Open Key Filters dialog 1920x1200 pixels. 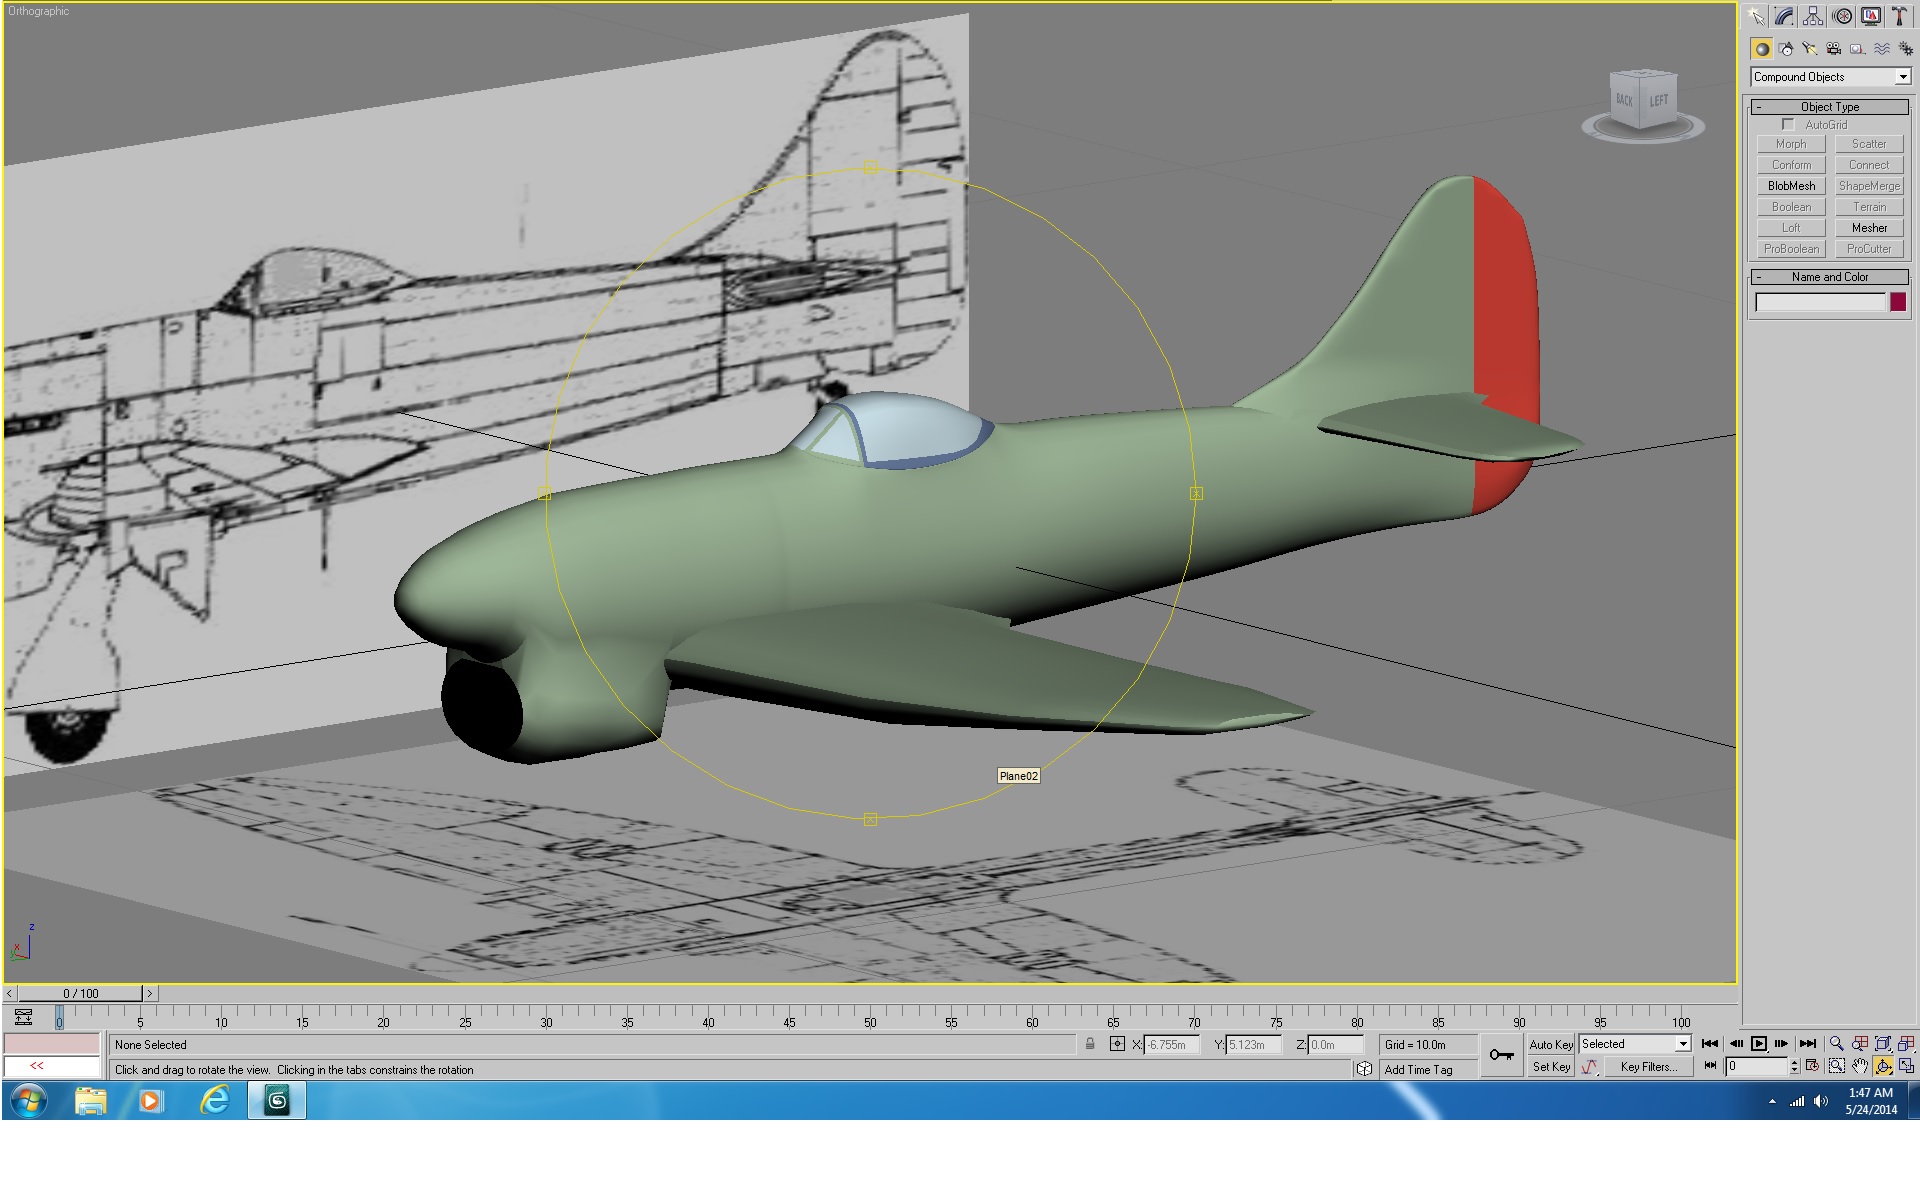click(x=1648, y=1067)
